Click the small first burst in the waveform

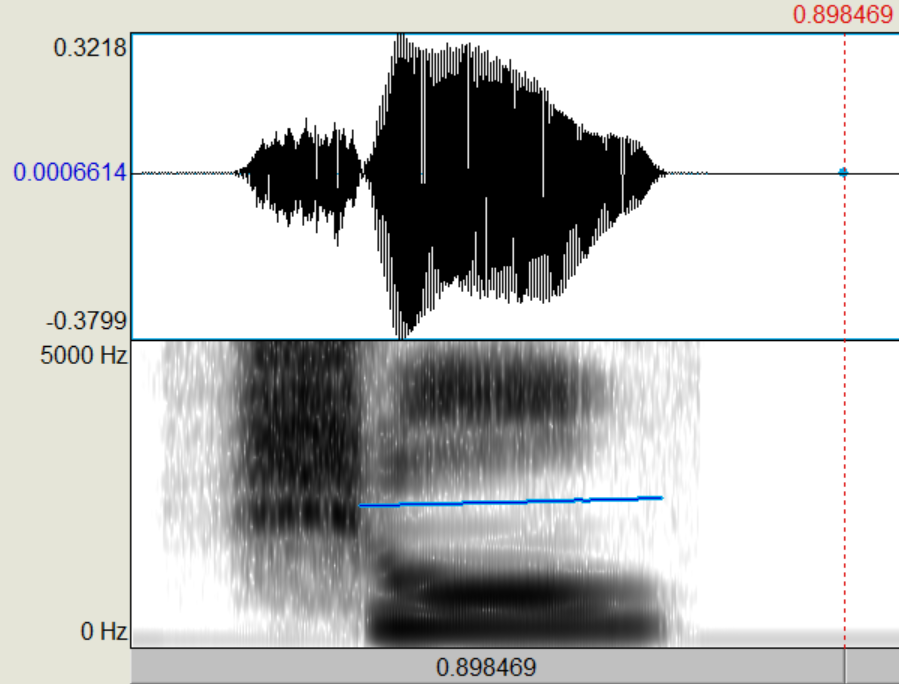pyautogui.click(x=302, y=170)
